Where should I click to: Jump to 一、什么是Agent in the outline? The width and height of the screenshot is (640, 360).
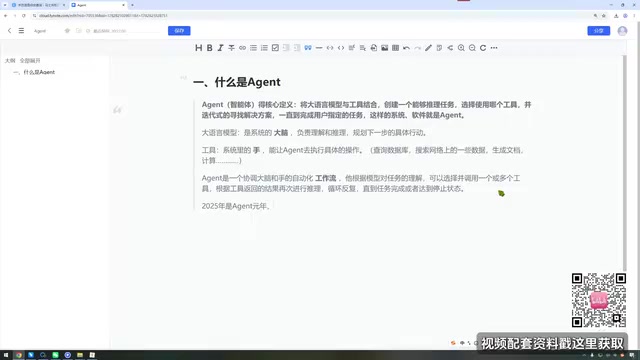[34, 72]
